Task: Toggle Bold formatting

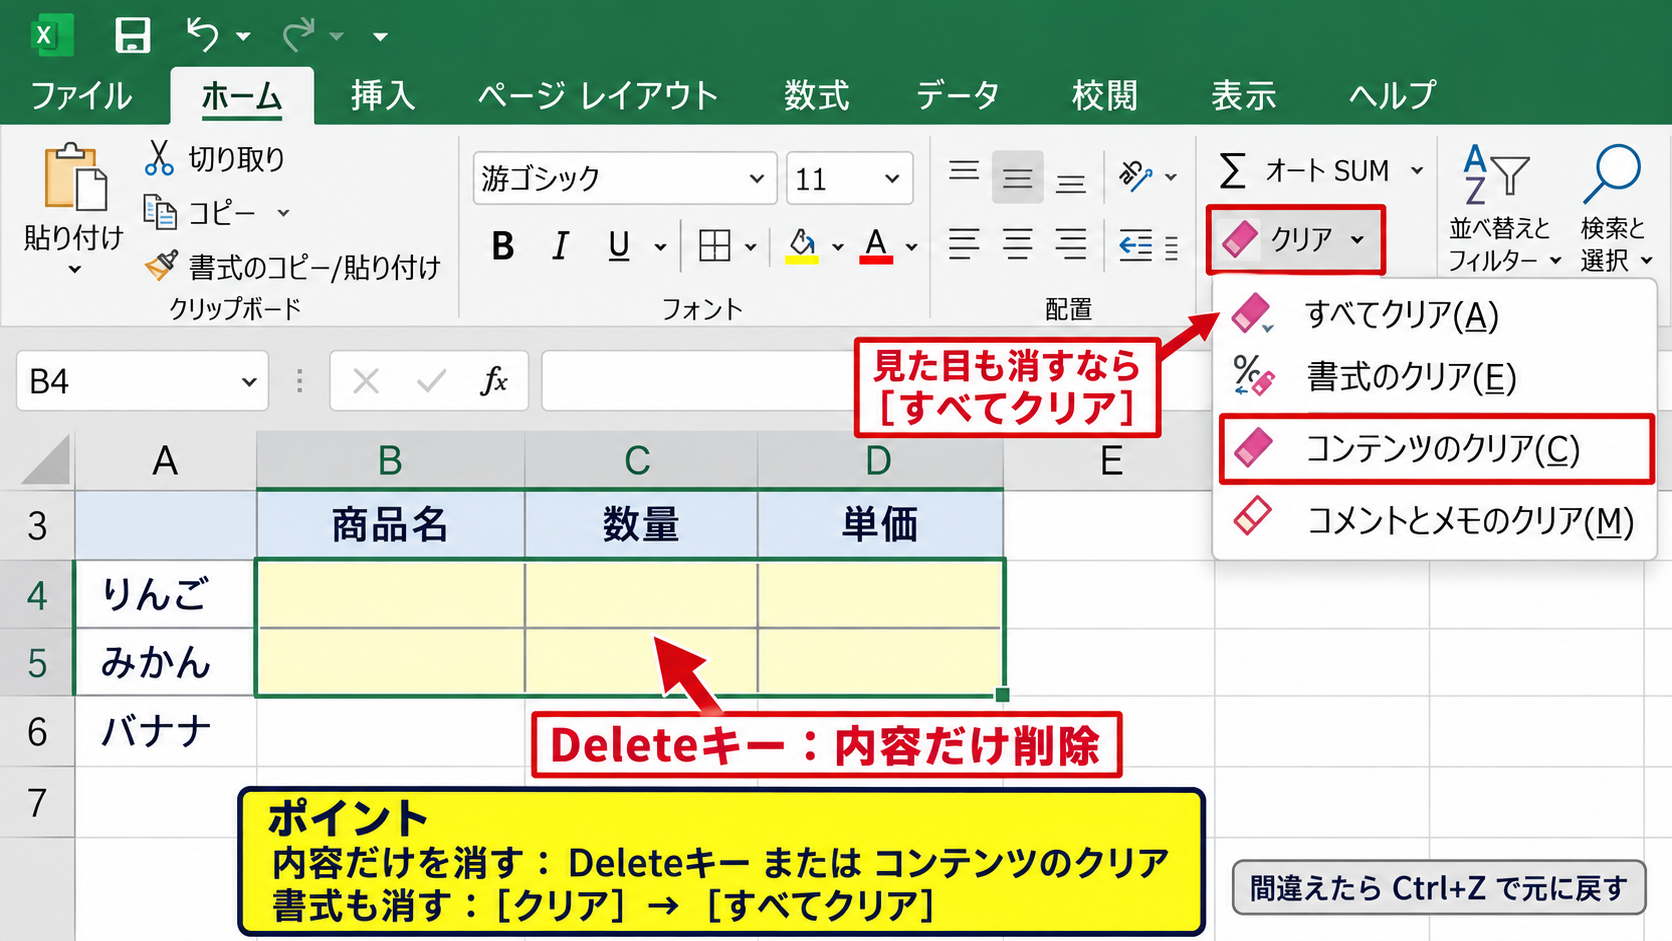Action: click(503, 245)
